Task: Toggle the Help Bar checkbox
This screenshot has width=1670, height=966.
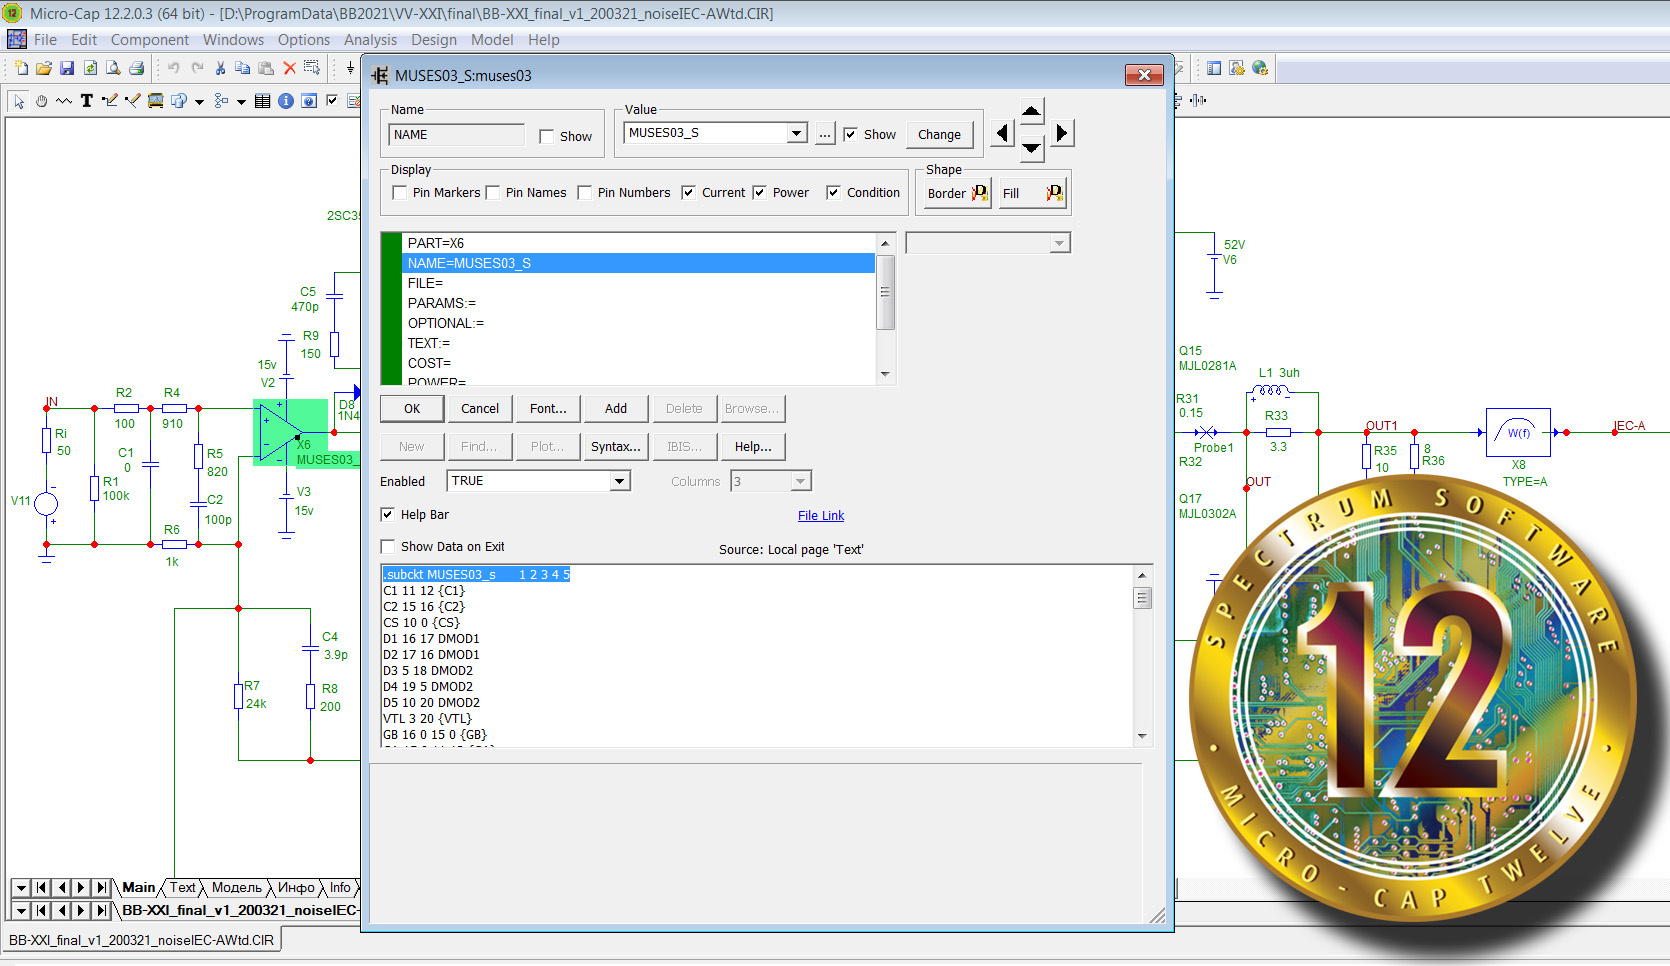Action: [388, 515]
